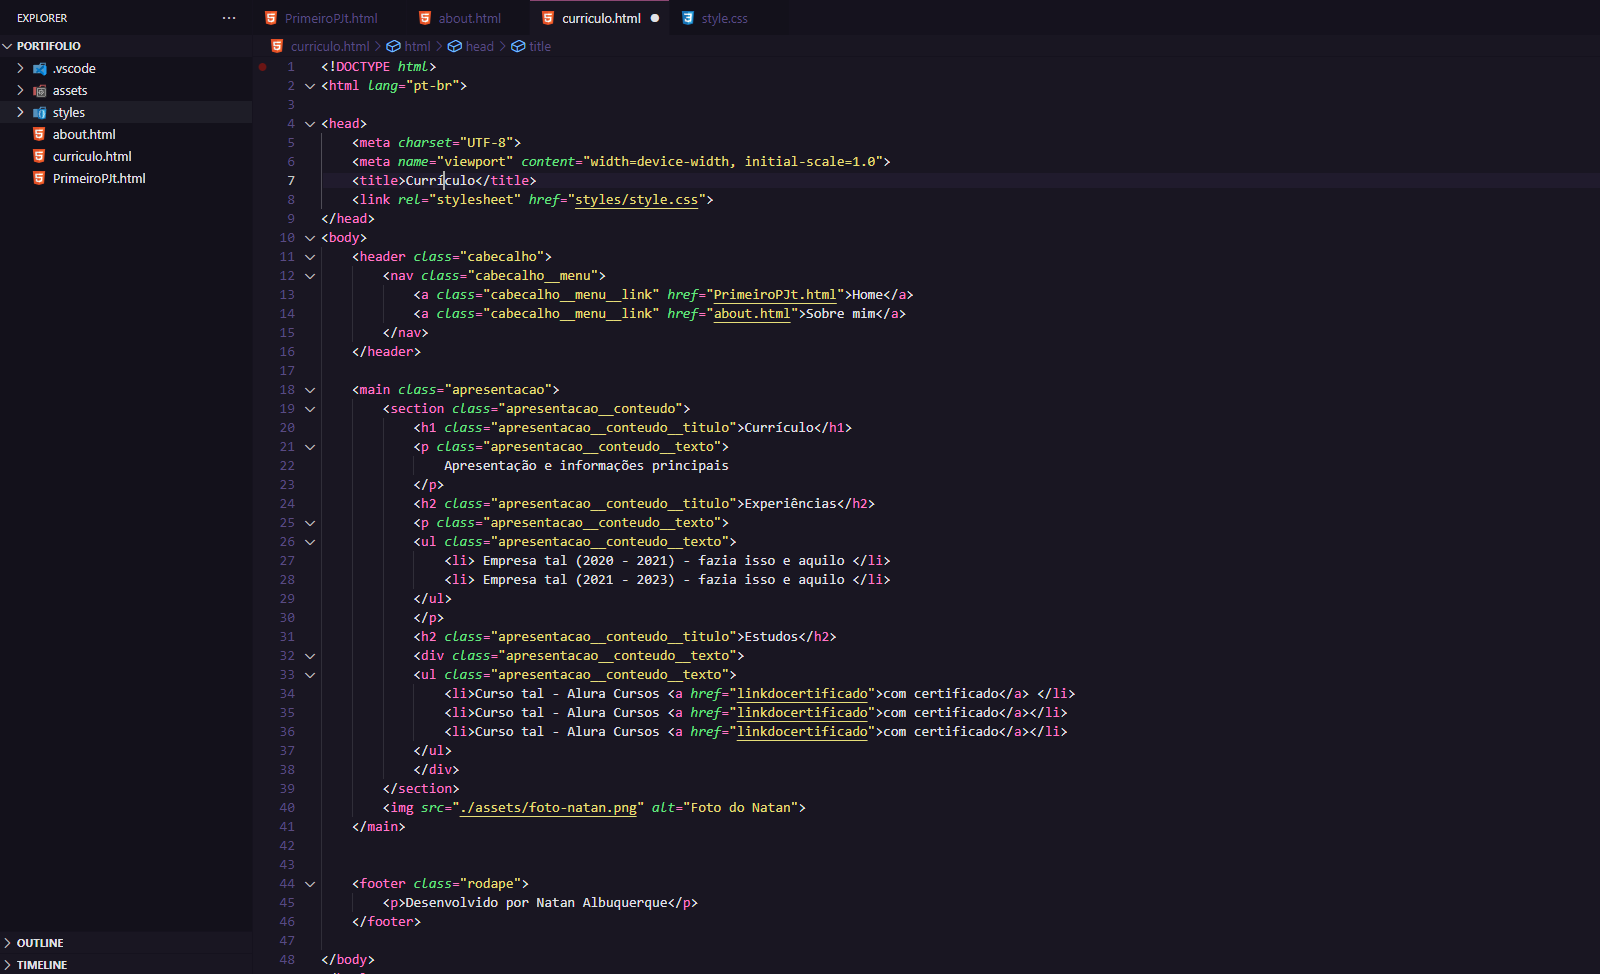This screenshot has height=974, width=1600.
Task: Follow styles/style.css link on line 8
Action: click(636, 200)
